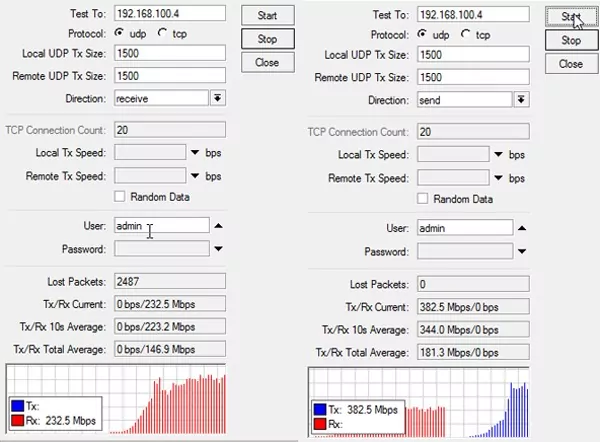Click Remote UDP Tx Size field in right window
The height and width of the screenshot is (442, 600).
coord(473,77)
